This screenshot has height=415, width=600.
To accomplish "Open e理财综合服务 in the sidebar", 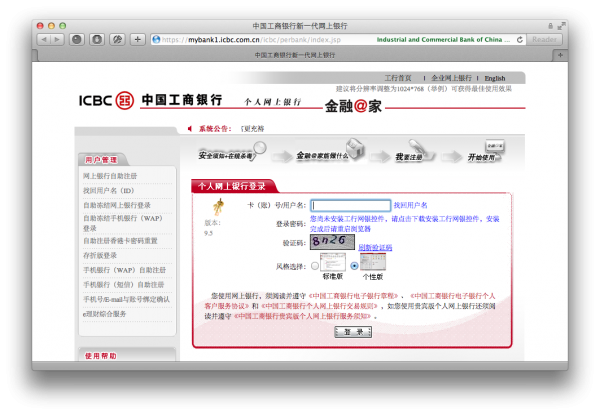I will click(104, 314).
